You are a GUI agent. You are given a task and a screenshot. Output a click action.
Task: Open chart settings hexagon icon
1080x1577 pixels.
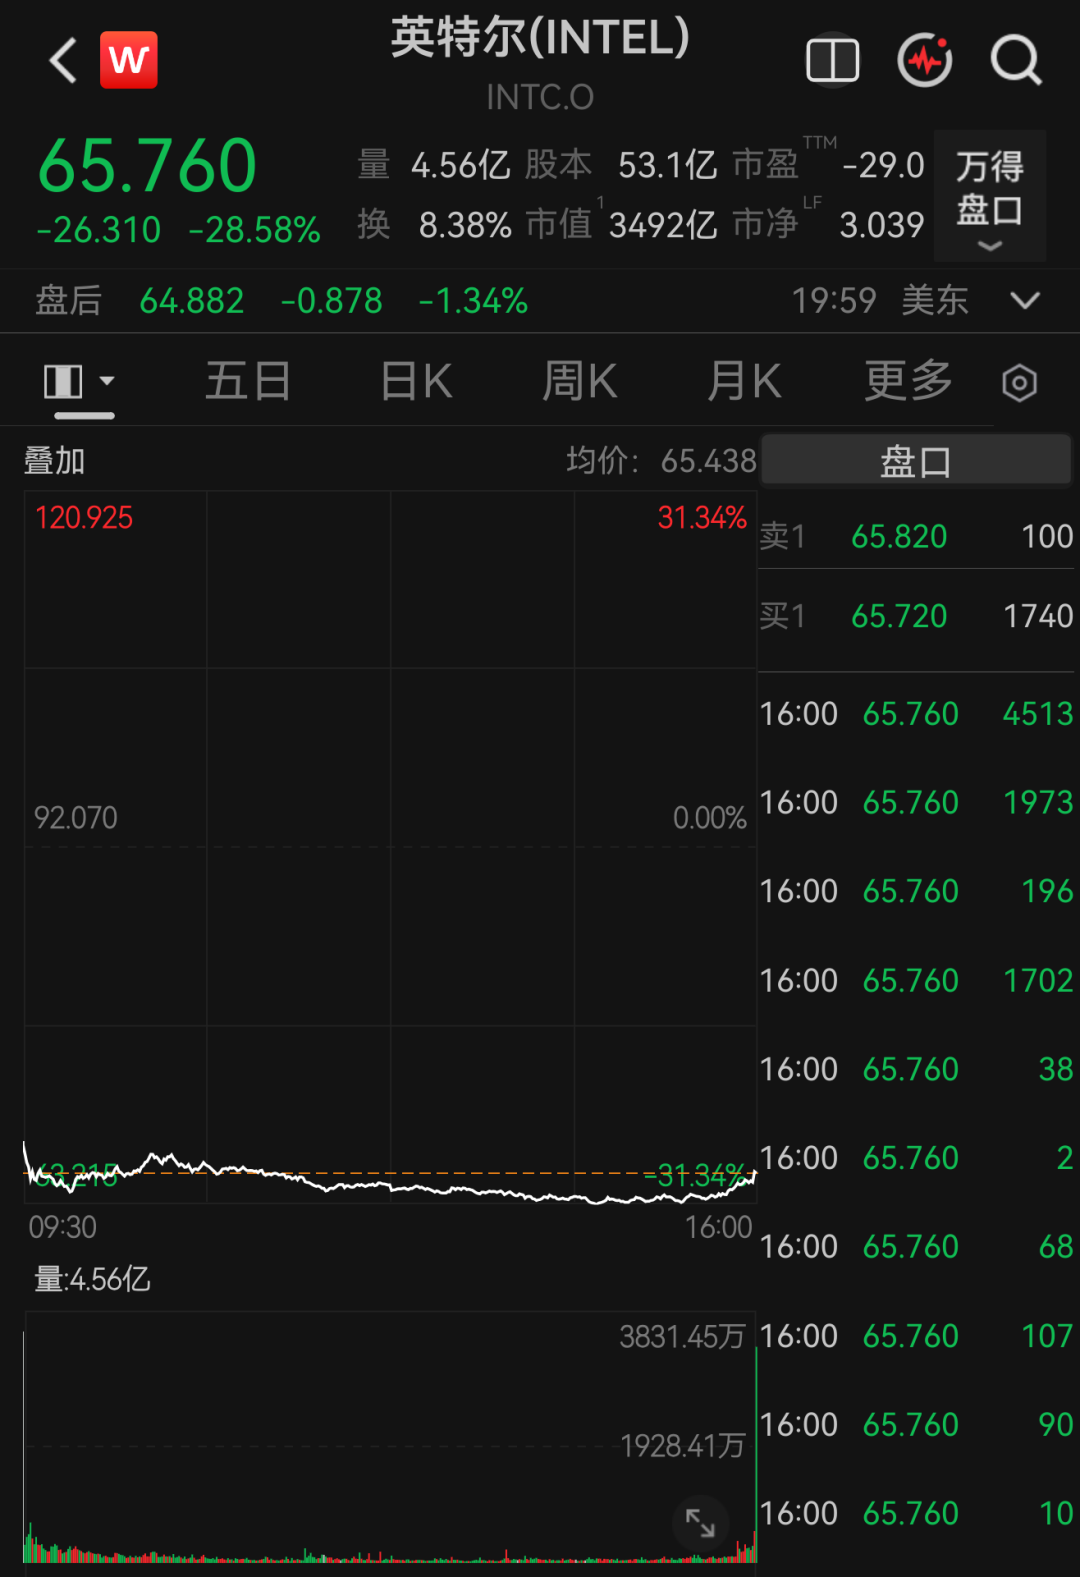click(1019, 383)
